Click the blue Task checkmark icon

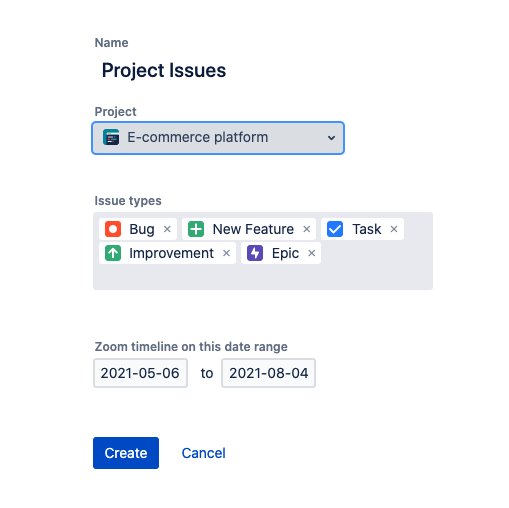coord(335,229)
